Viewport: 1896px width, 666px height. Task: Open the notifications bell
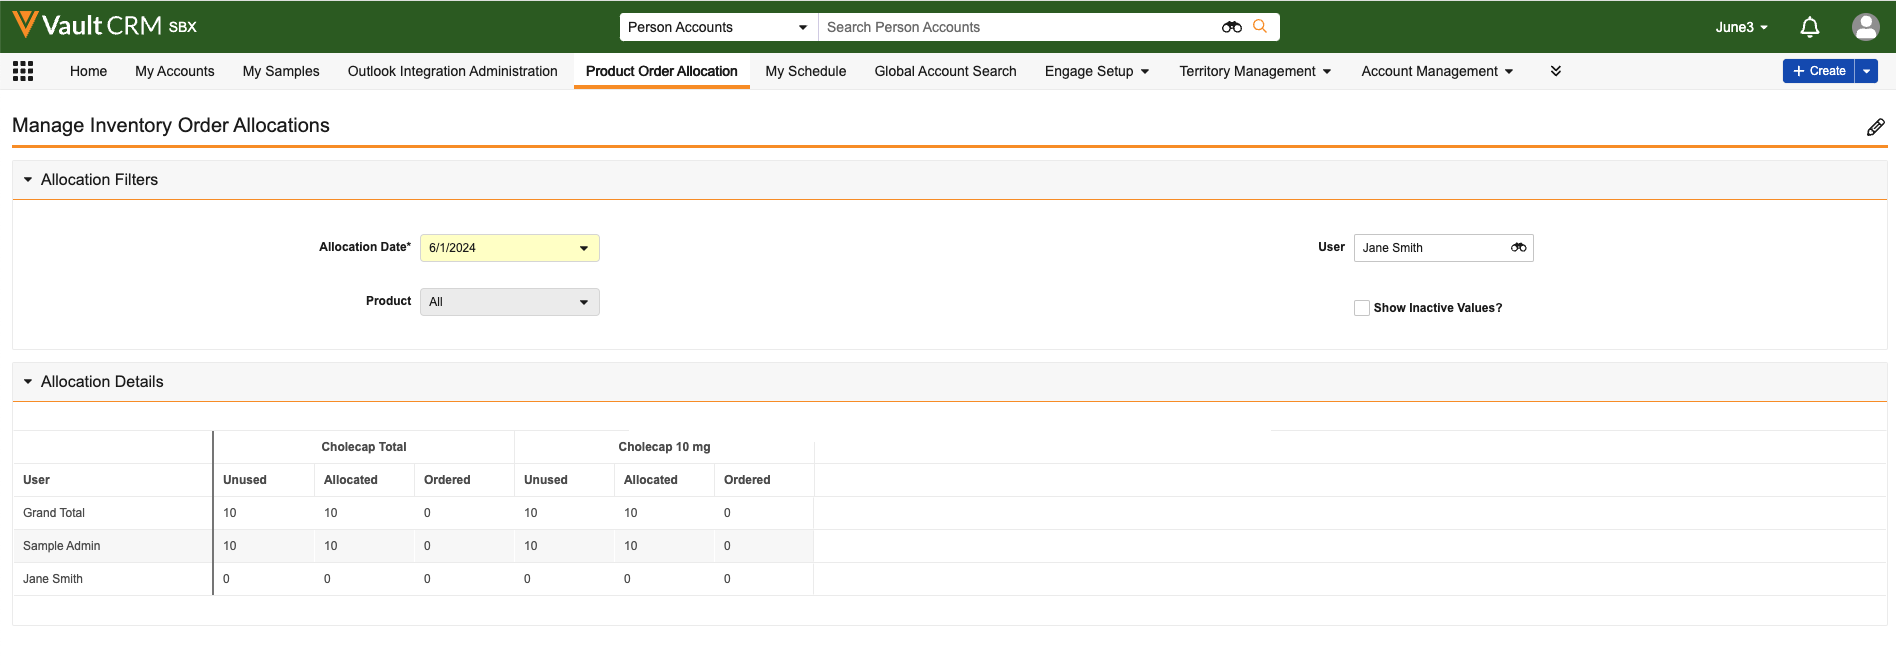1809,27
